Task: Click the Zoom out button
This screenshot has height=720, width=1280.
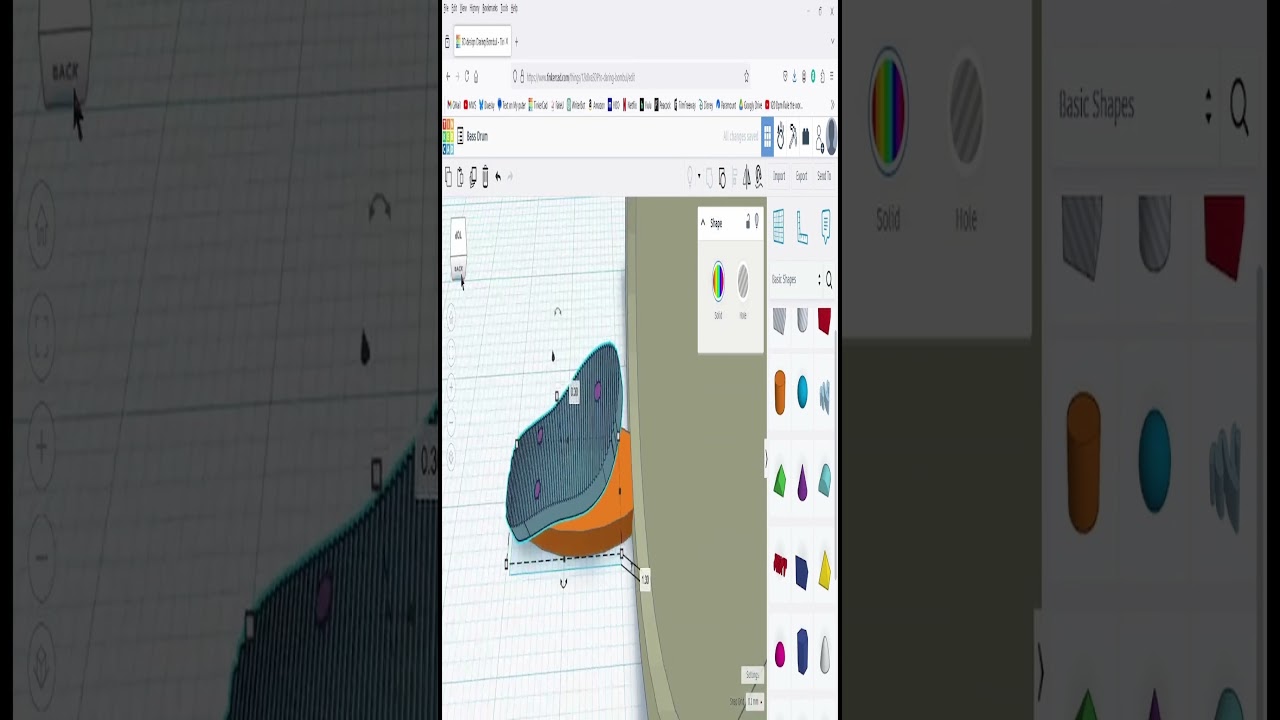Action: [451, 421]
